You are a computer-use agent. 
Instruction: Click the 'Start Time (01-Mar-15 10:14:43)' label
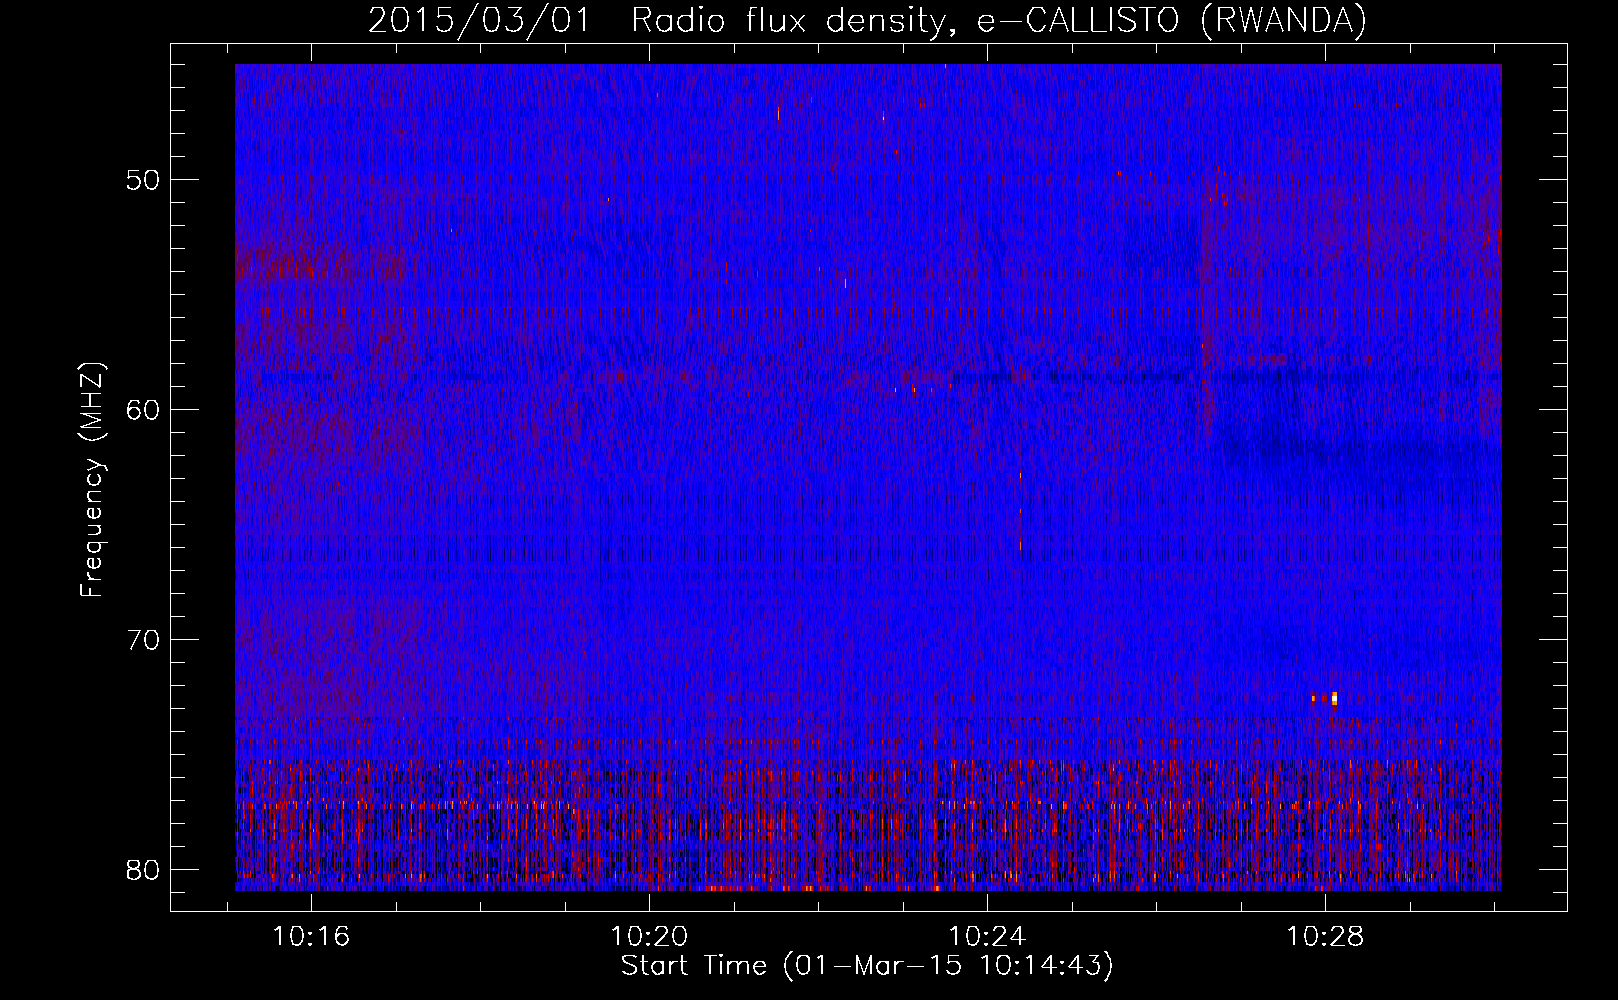(867, 966)
